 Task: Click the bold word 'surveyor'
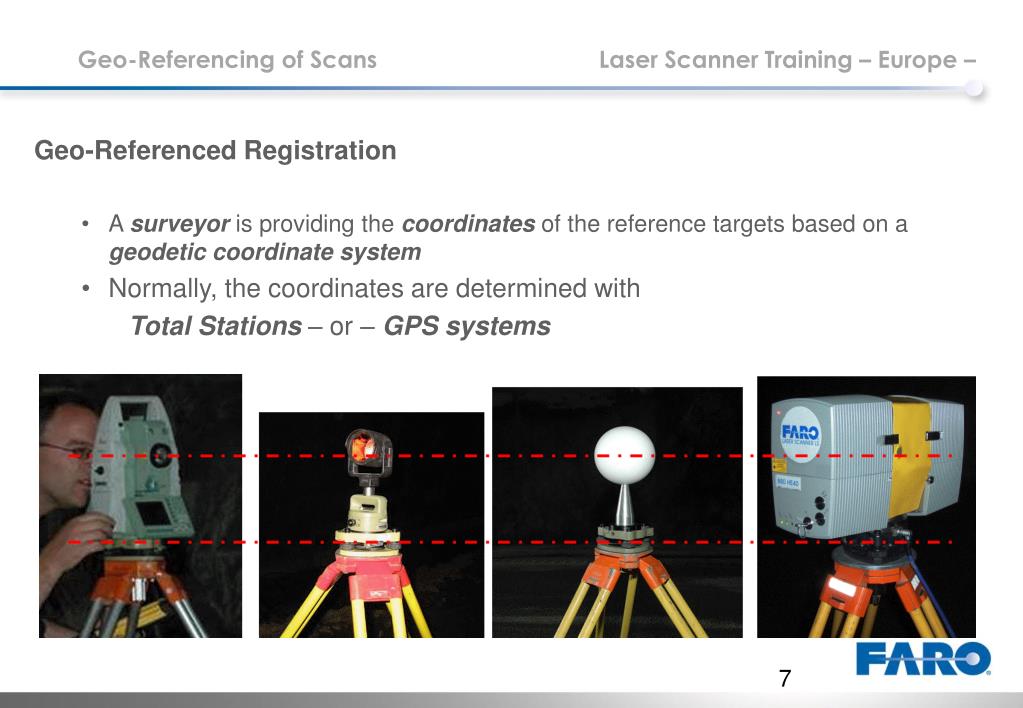[180, 224]
